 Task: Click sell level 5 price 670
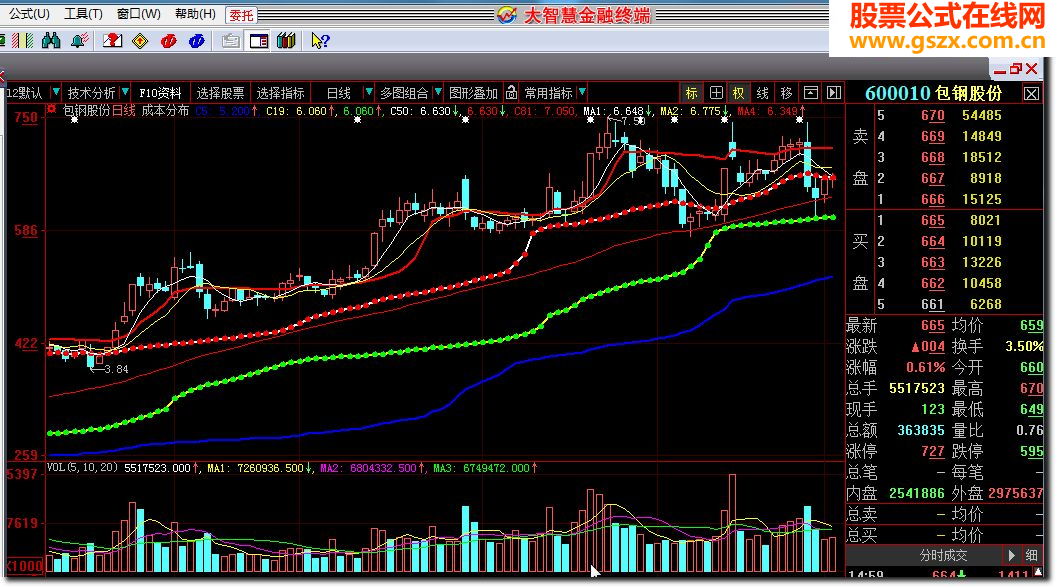coord(933,115)
